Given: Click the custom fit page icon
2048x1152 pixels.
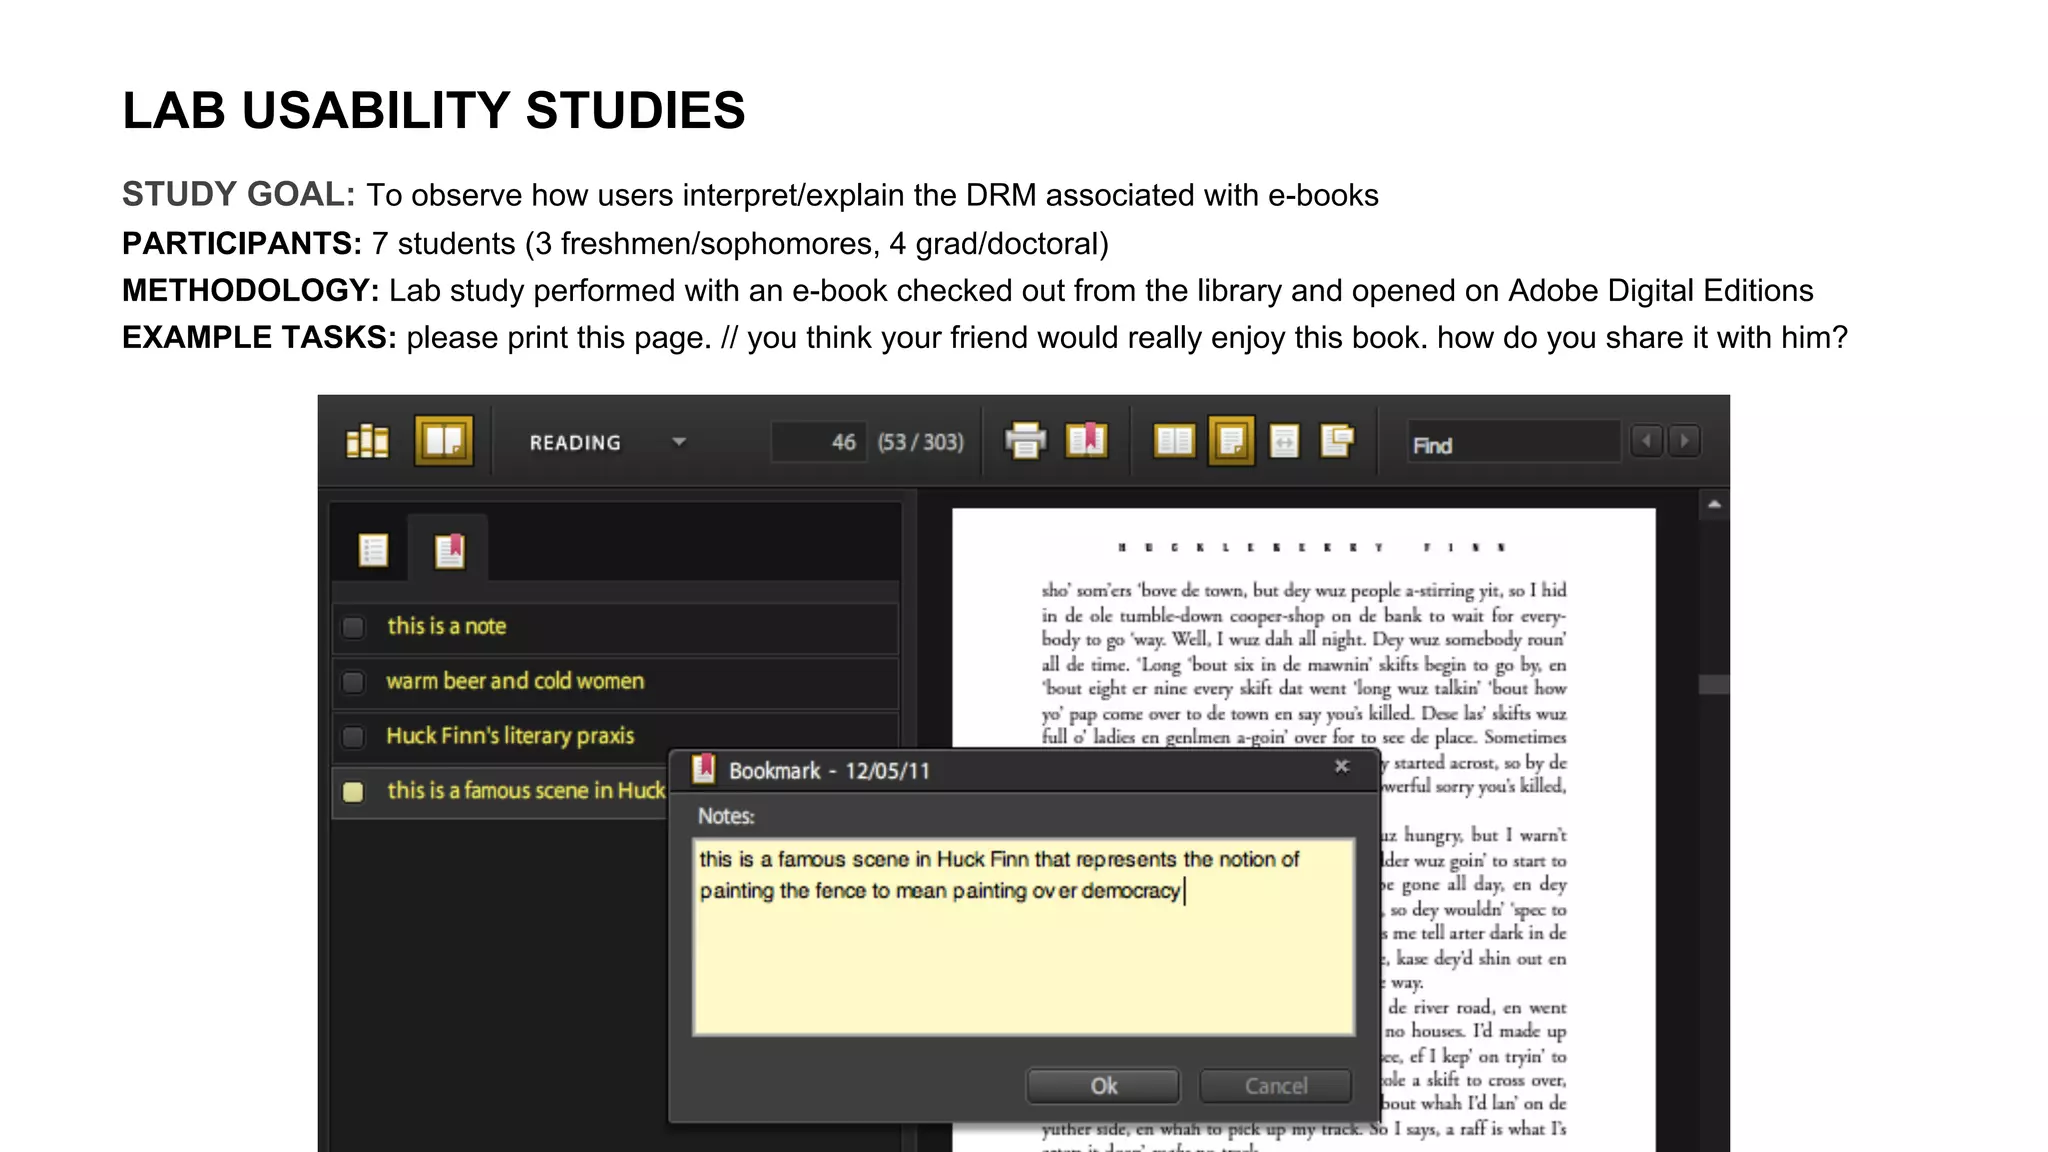Looking at the screenshot, I should click(1337, 440).
